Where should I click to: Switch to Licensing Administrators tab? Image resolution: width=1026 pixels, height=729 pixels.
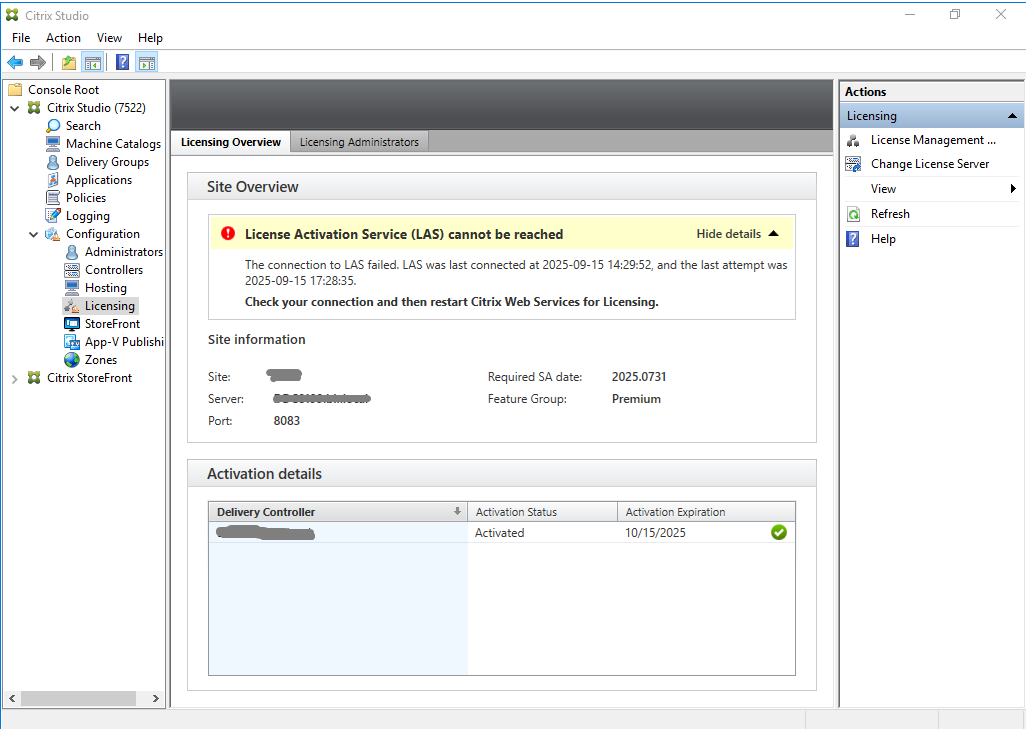359,142
